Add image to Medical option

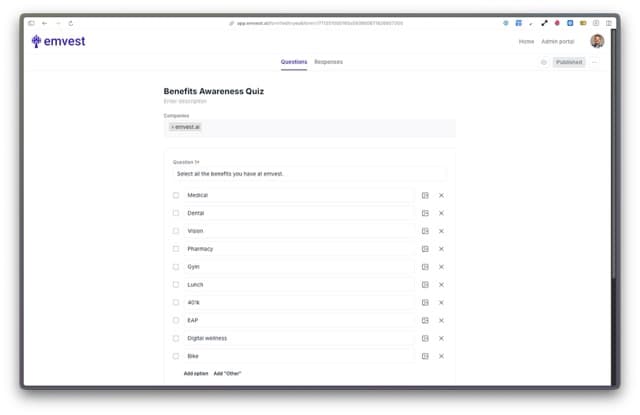pos(425,195)
